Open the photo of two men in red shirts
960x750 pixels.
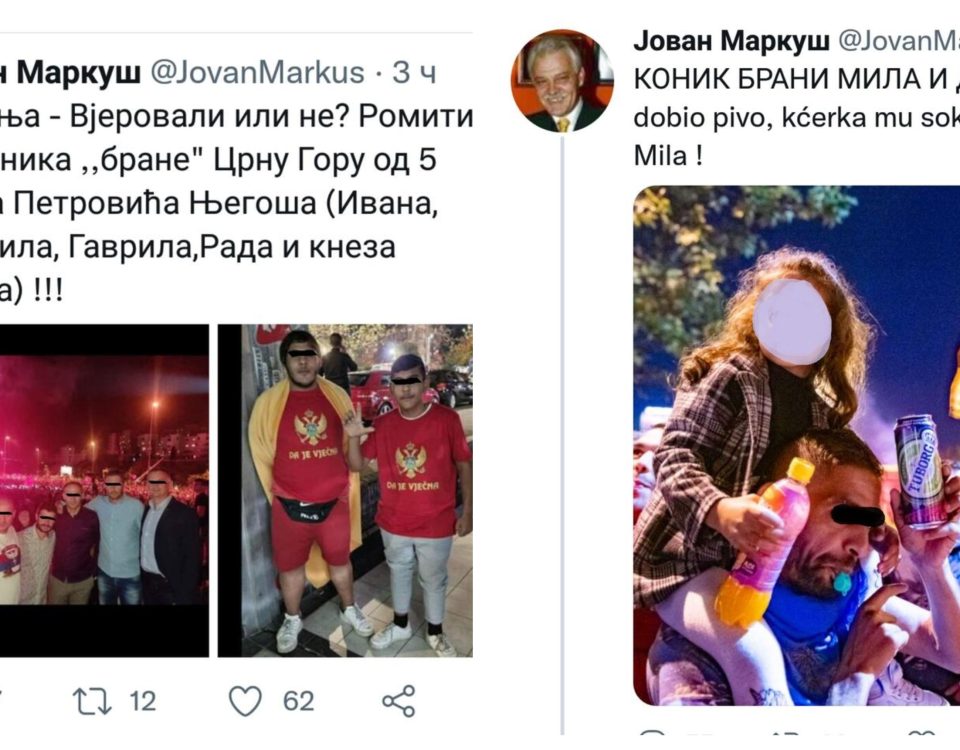(x=345, y=491)
